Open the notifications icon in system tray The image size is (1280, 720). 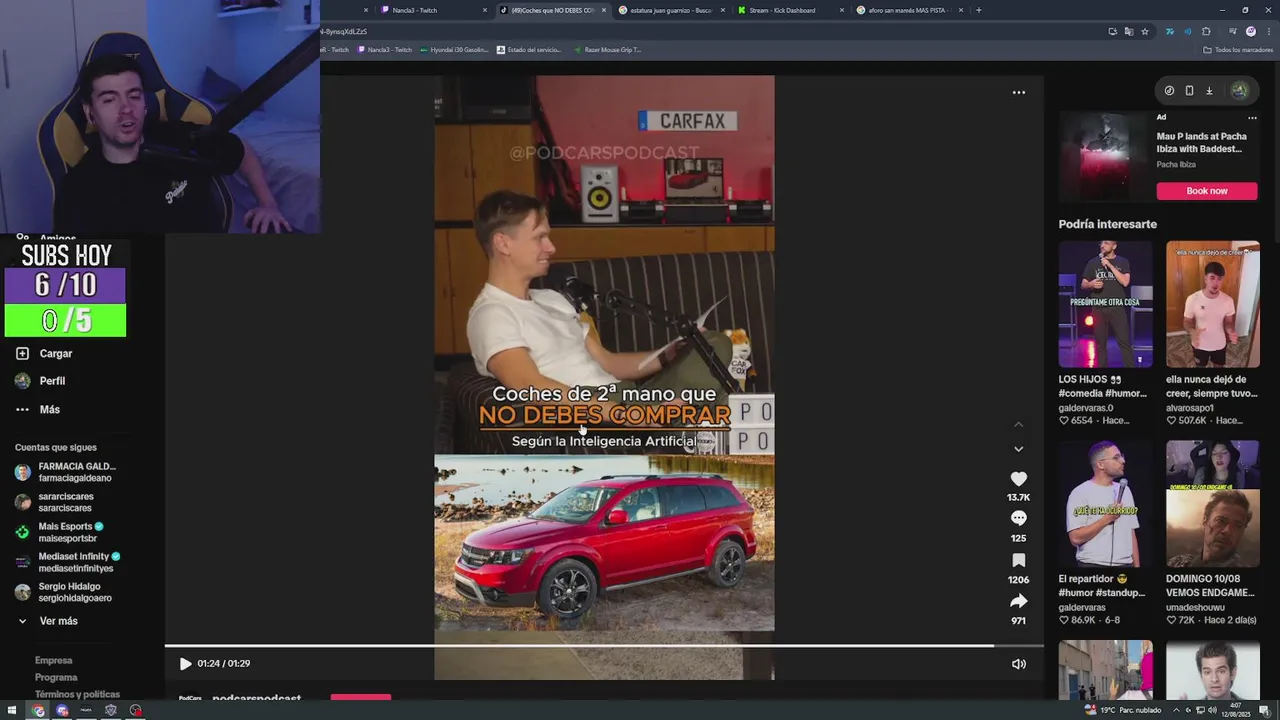pos(1265,710)
